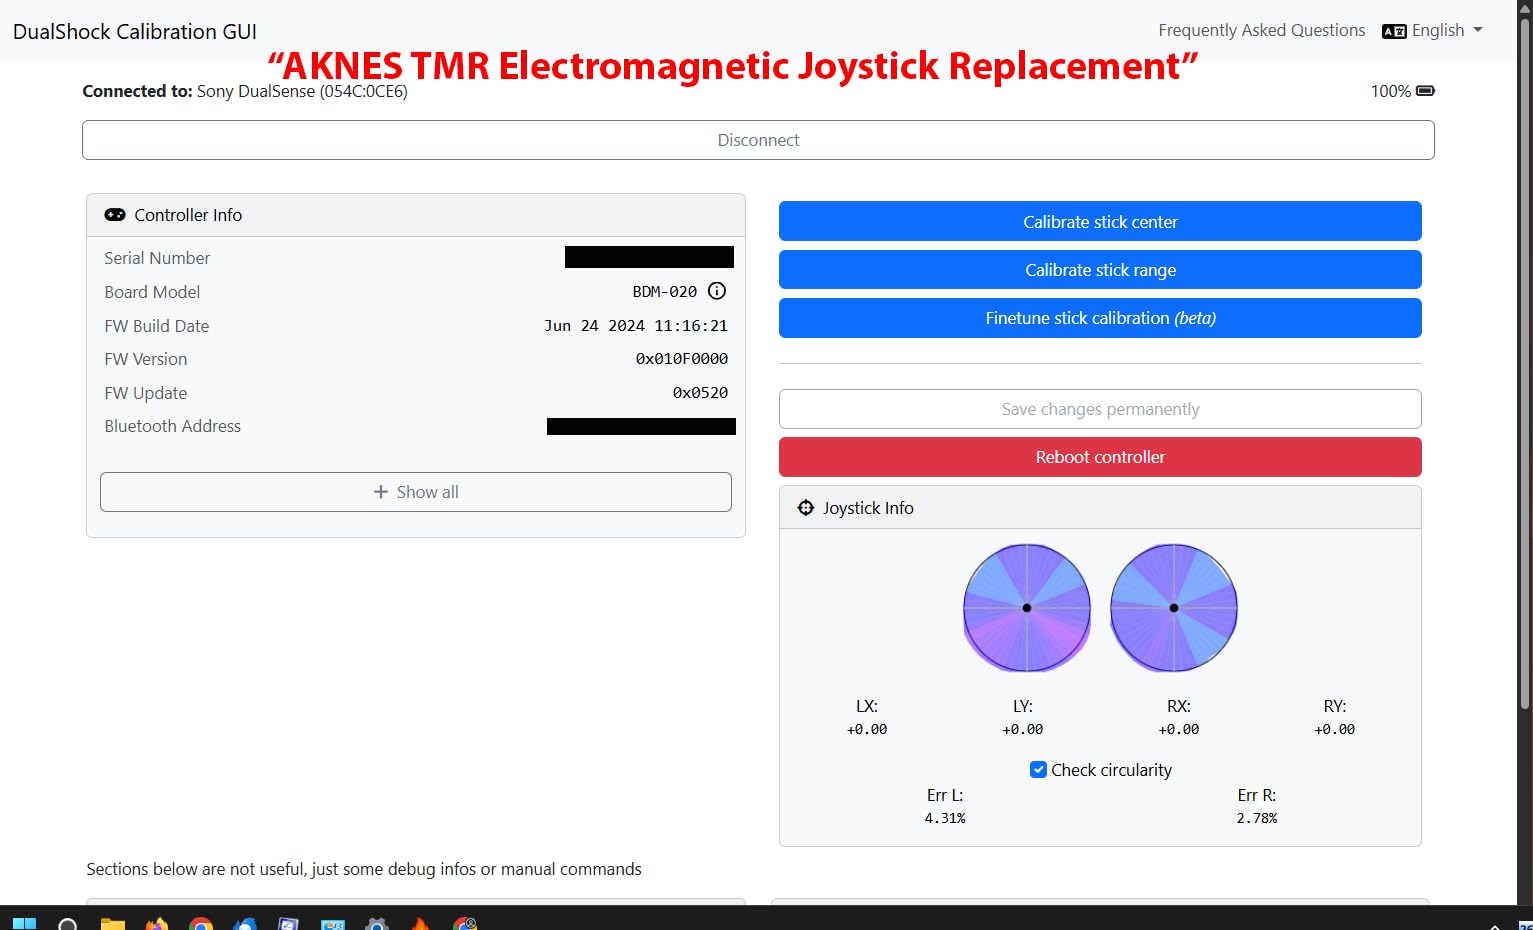This screenshot has height=930, width=1533.
Task: Click FW Build Date value Jun 24 2024
Action: click(x=636, y=326)
